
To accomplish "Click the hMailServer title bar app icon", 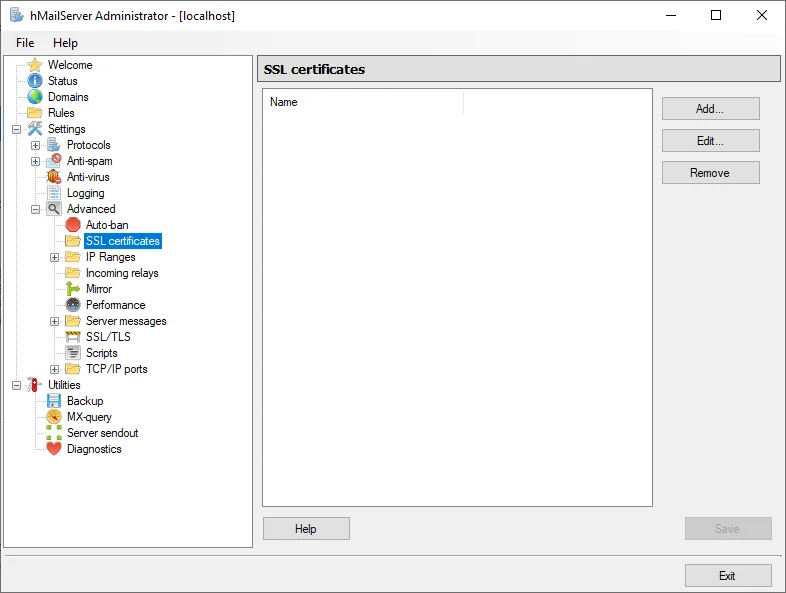I will 17,16.
